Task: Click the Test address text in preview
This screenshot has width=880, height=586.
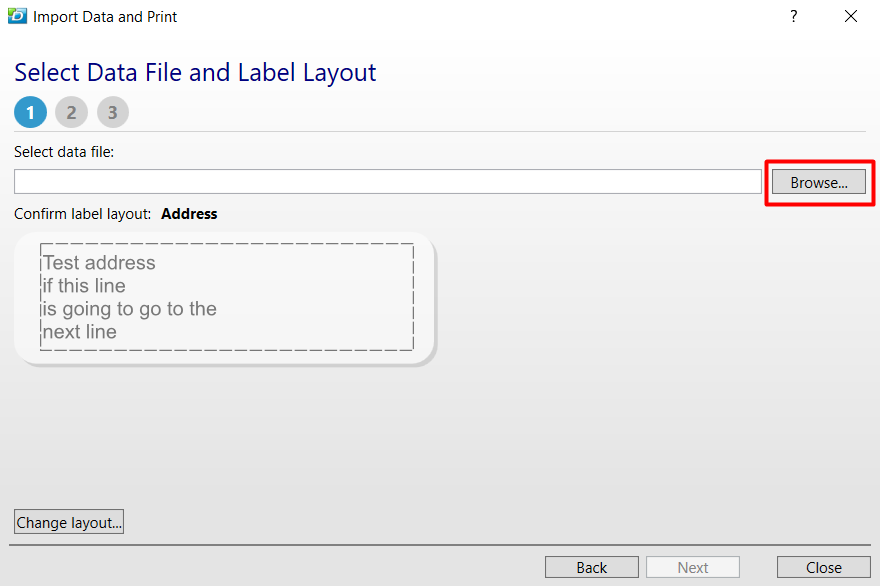Action: point(97,262)
